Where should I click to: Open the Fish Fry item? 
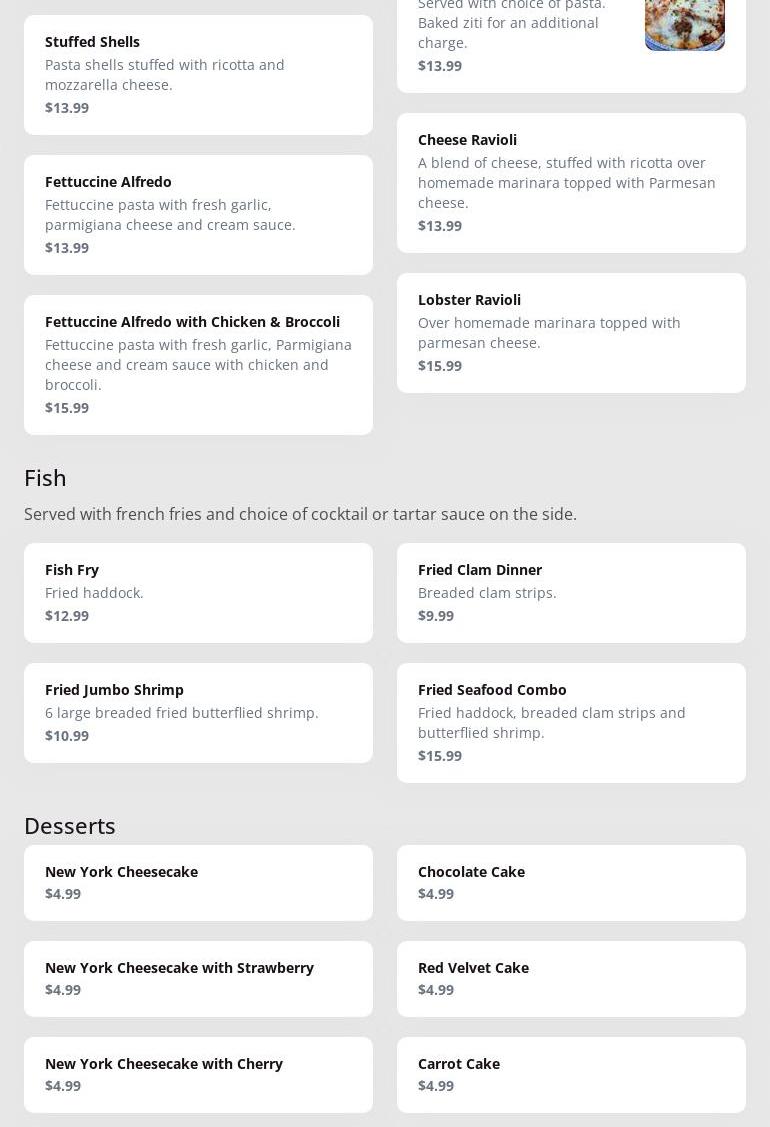[x=198, y=593]
